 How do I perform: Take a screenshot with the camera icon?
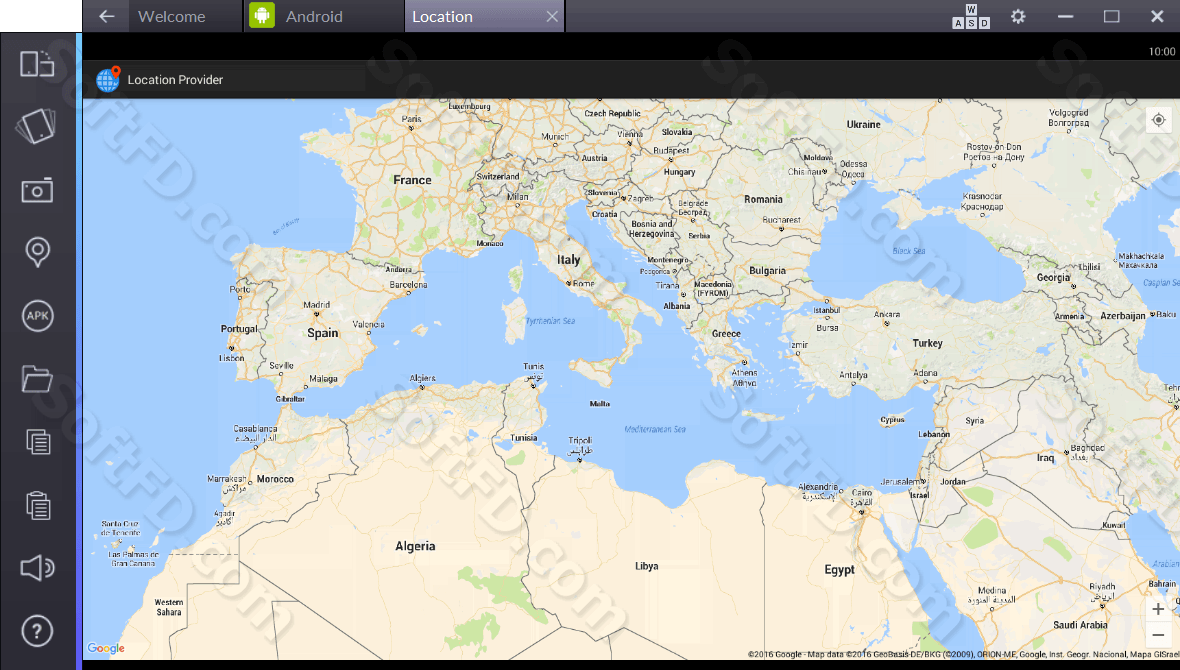tap(37, 190)
